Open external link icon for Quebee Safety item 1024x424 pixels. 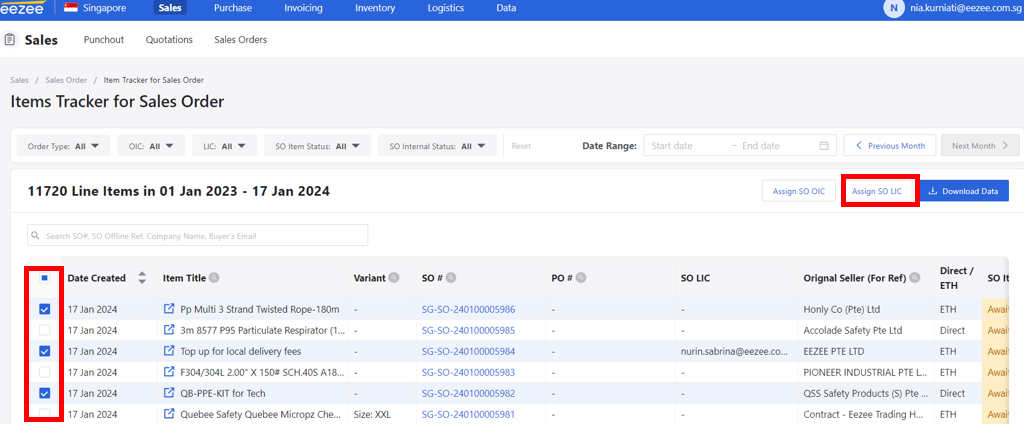169,414
